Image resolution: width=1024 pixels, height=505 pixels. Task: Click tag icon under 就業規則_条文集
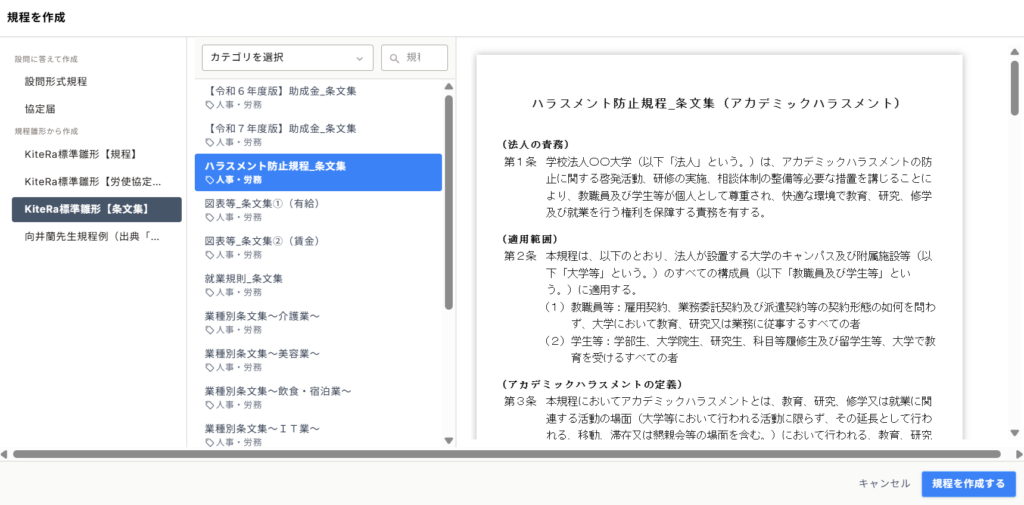(x=210, y=293)
